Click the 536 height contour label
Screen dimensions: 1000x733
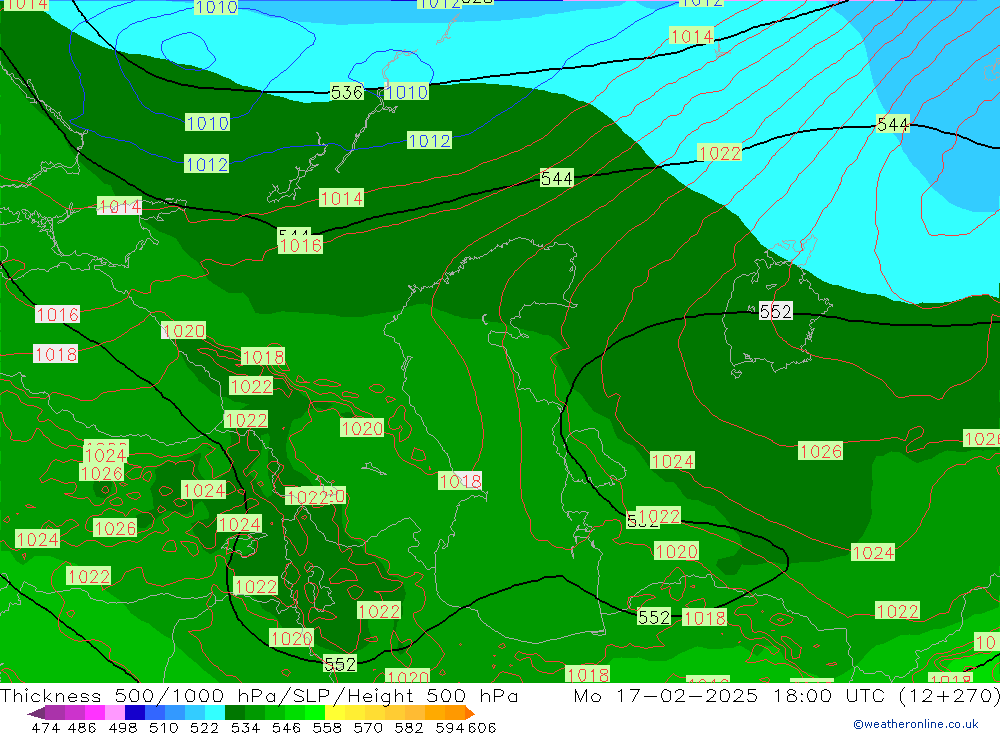[347, 93]
